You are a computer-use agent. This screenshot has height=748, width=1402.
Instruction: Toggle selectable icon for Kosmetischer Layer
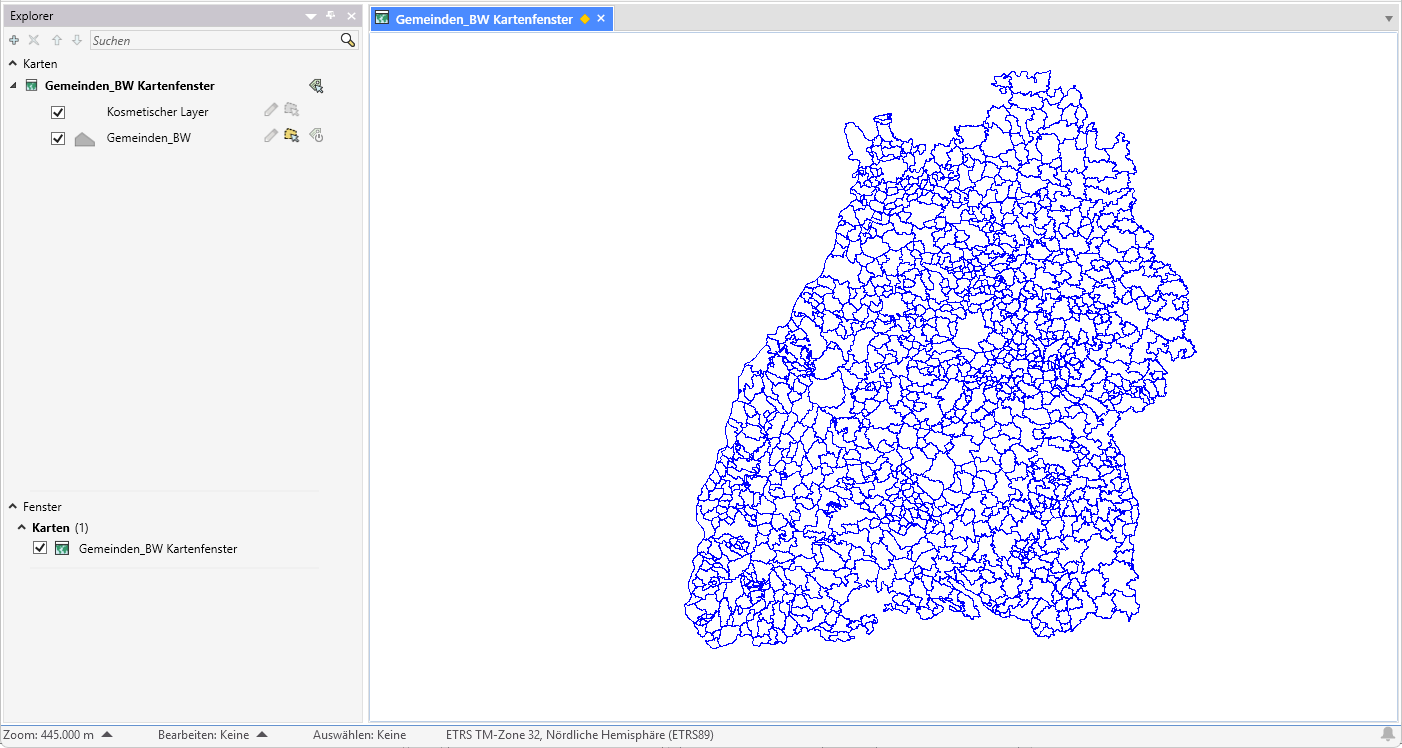coord(292,110)
